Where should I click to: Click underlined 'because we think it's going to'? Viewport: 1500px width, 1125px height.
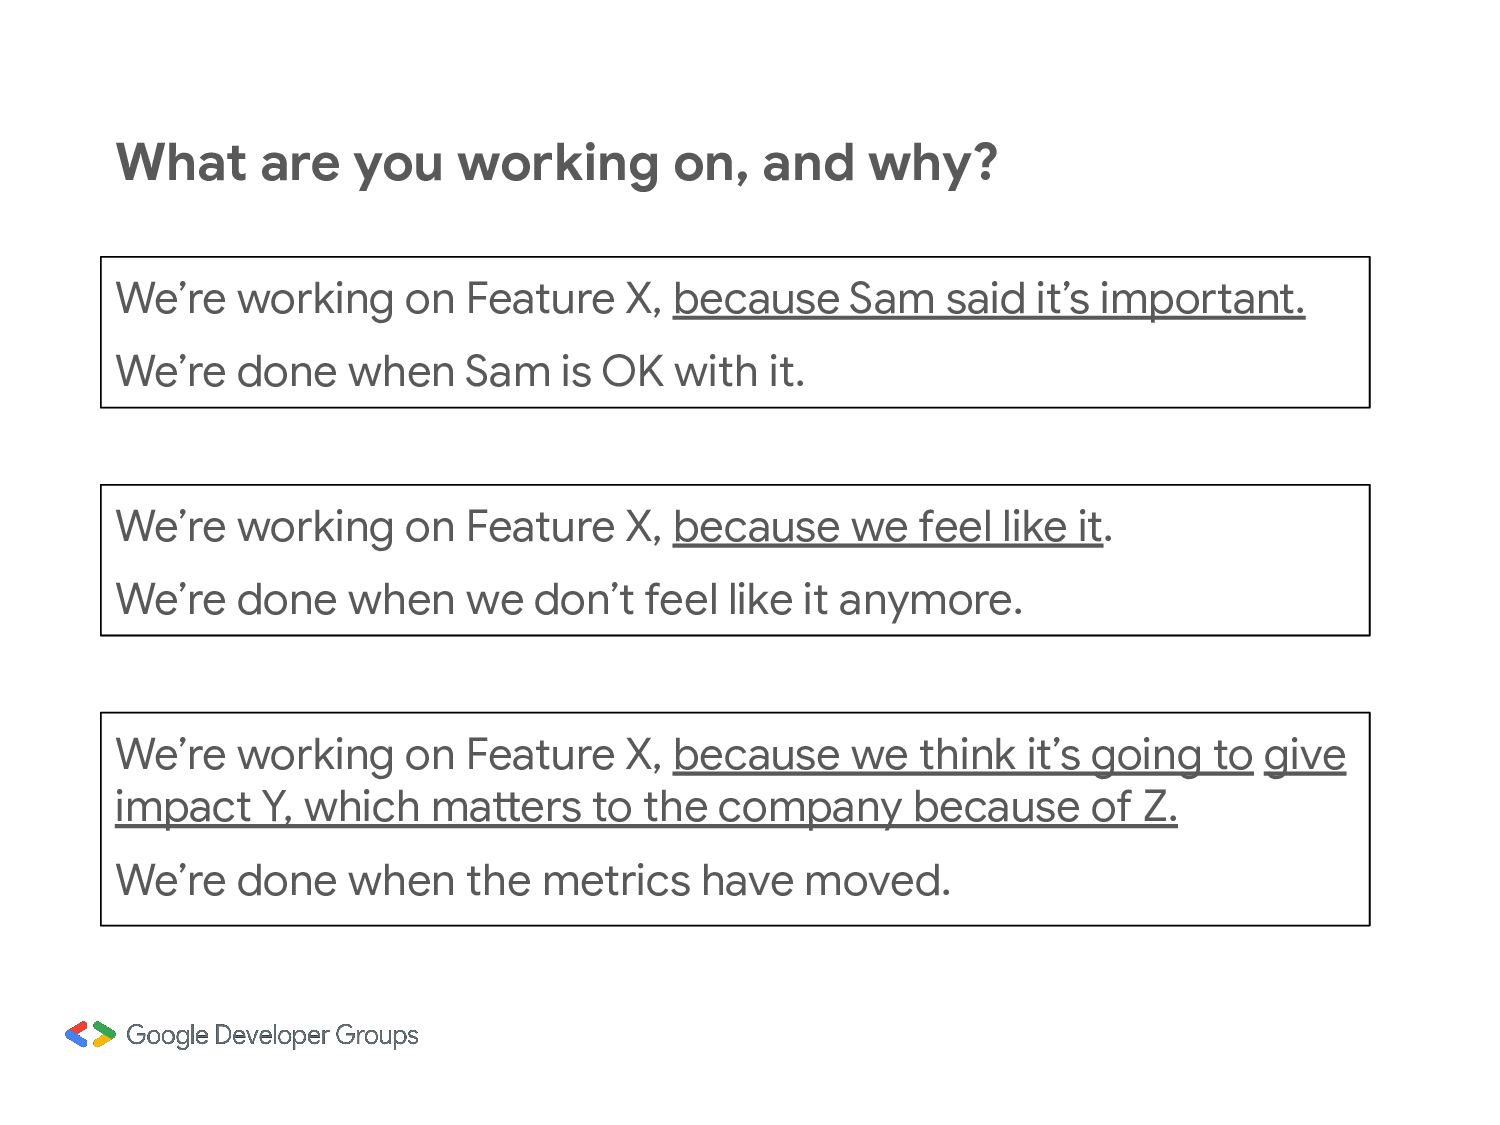point(963,755)
